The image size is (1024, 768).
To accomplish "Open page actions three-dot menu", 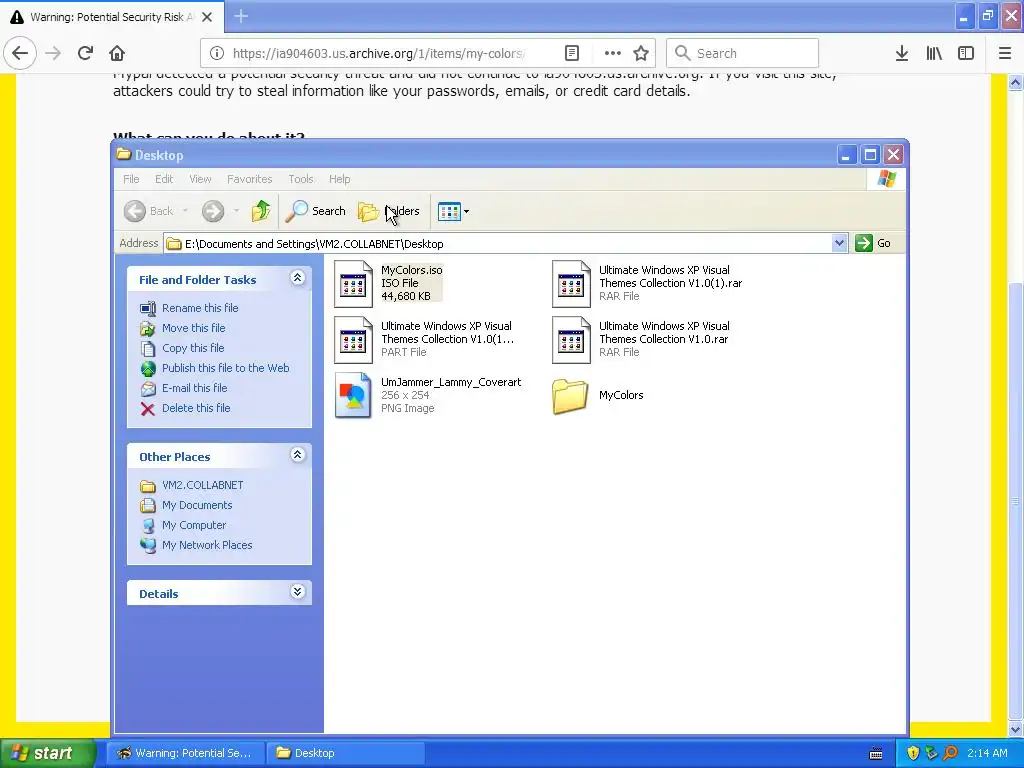I will [x=612, y=54].
